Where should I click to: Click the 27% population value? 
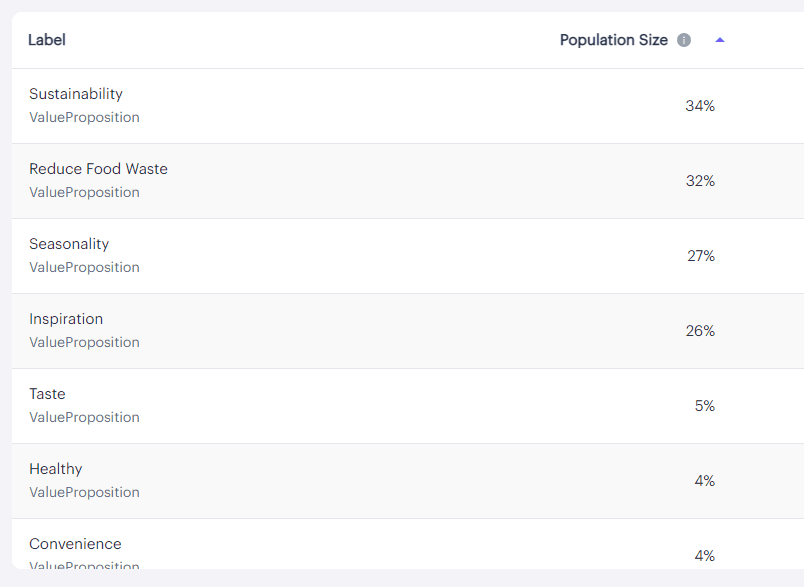pyautogui.click(x=701, y=256)
